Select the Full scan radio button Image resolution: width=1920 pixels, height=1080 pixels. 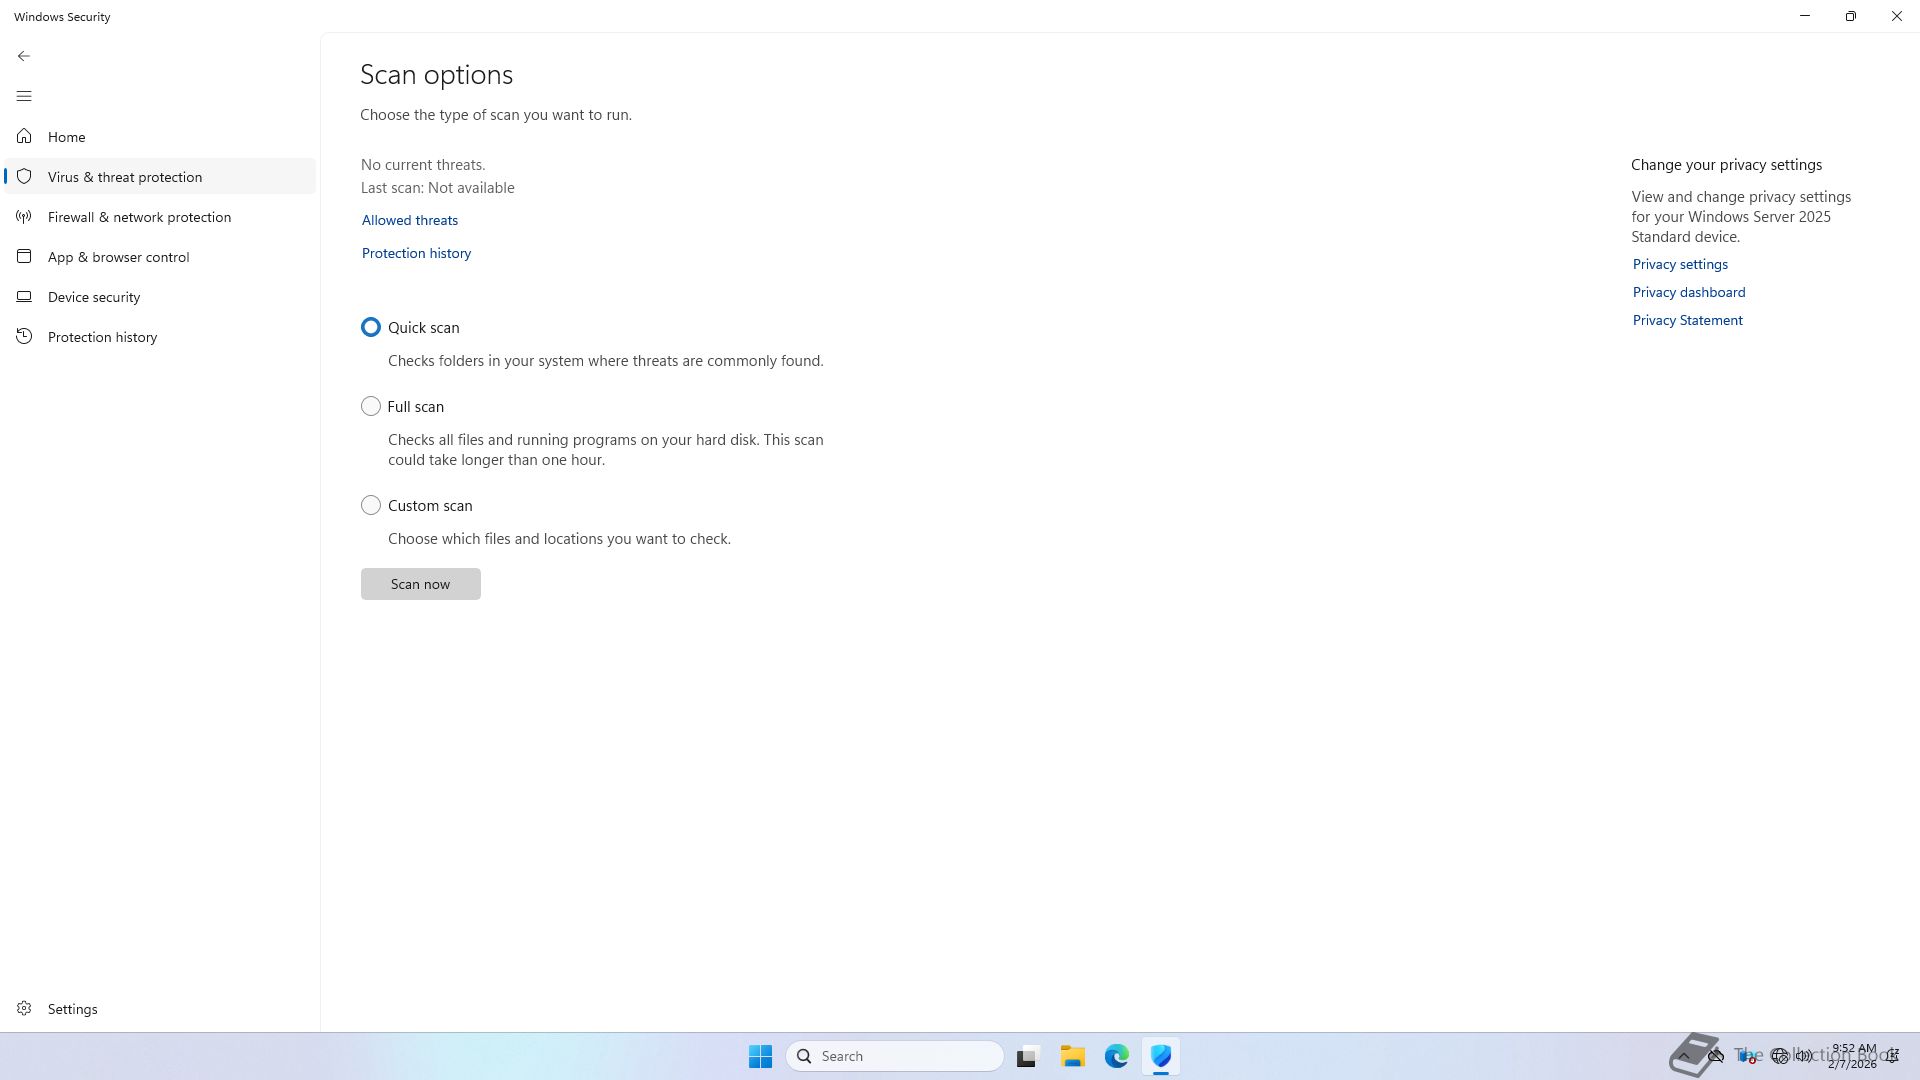point(371,406)
